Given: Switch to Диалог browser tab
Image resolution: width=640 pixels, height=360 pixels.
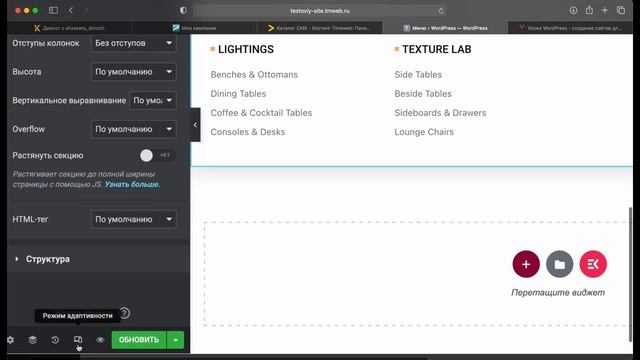Looking at the screenshot, I should 69,28.
